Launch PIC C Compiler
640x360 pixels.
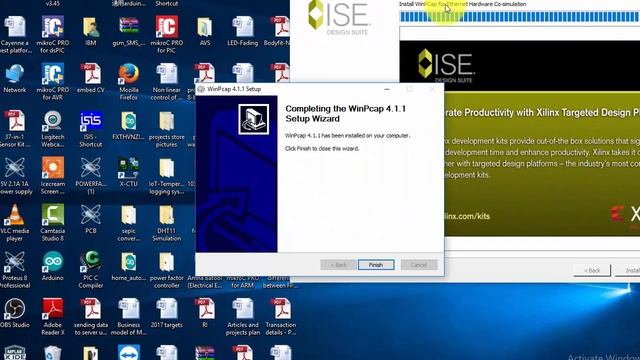click(x=91, y=270)
